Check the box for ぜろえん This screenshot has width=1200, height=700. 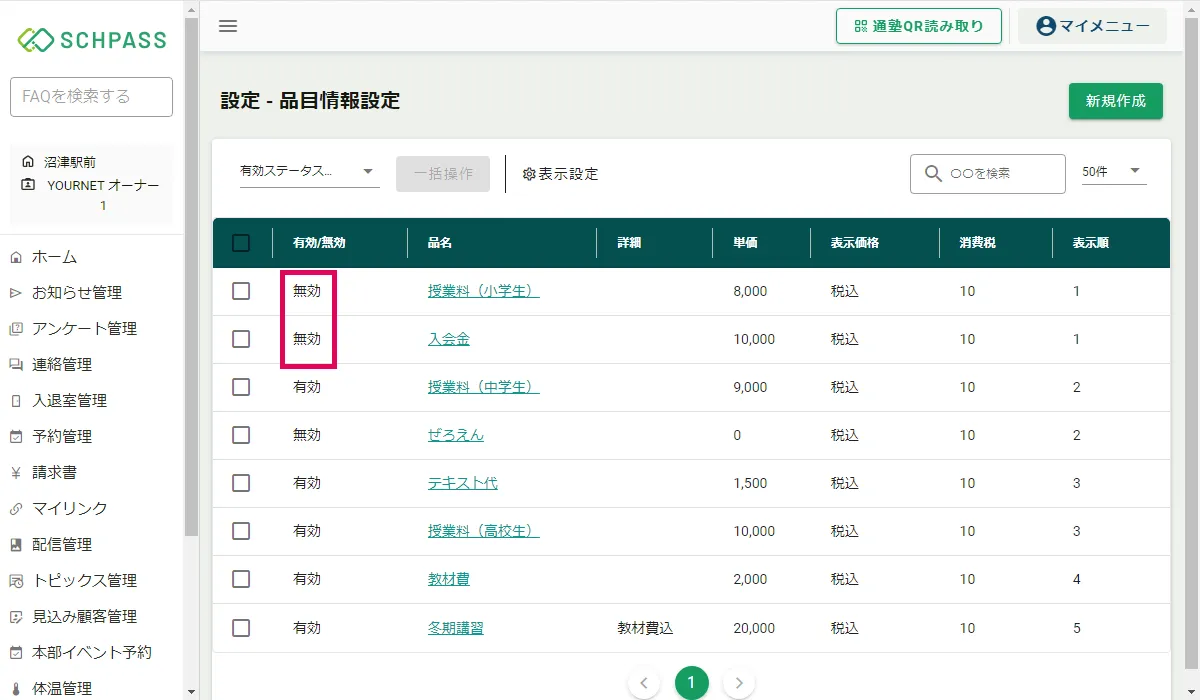coord(241,435)
